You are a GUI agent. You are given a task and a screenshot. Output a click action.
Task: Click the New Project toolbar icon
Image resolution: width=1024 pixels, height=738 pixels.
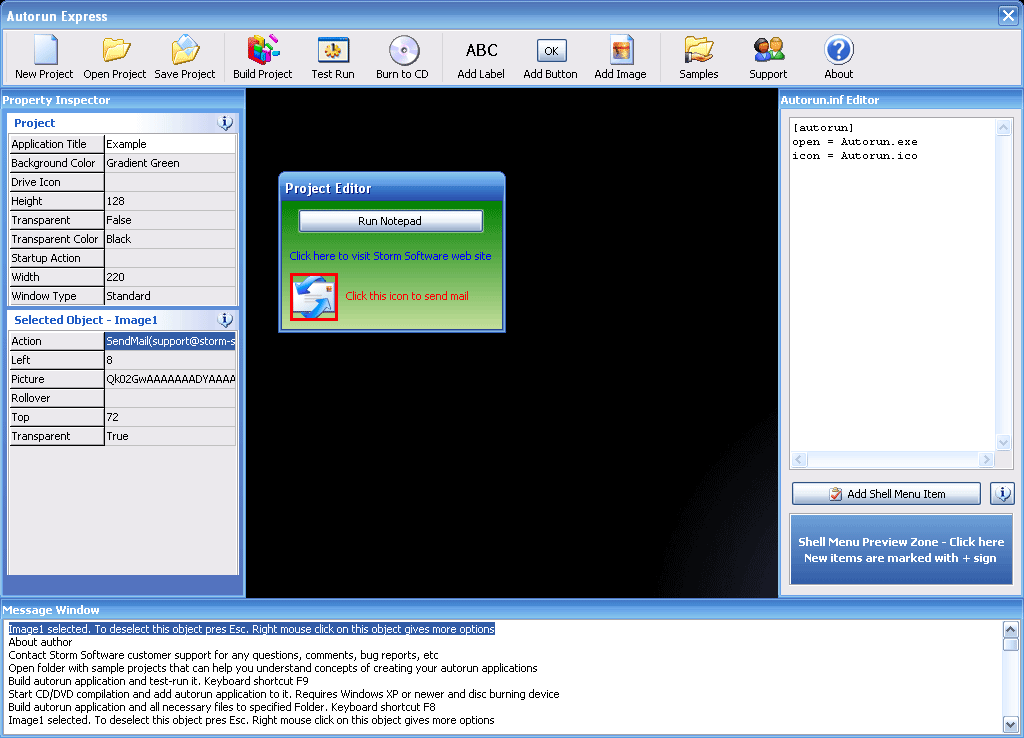coord(44,51)
